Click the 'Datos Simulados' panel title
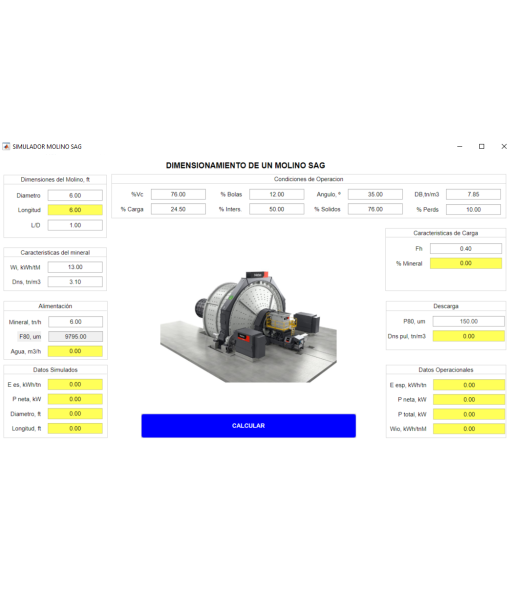513x608 pixels. [55, 370]
